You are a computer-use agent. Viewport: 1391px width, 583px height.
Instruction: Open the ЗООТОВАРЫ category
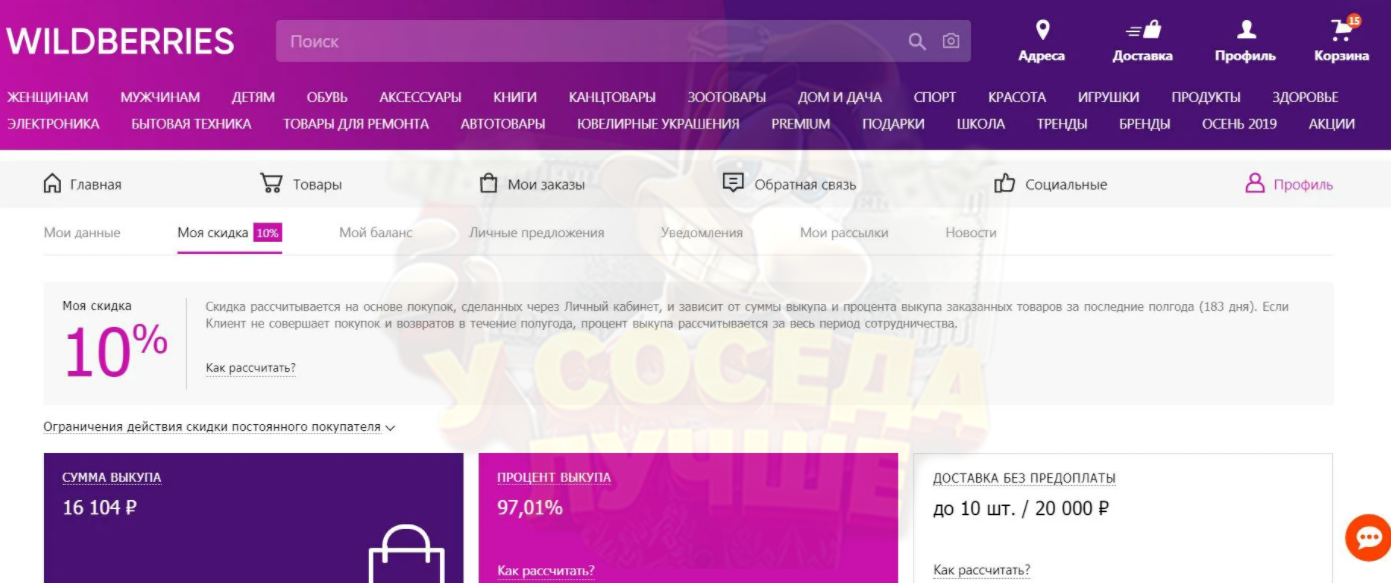pyautogui.click(x=727, y=97)
